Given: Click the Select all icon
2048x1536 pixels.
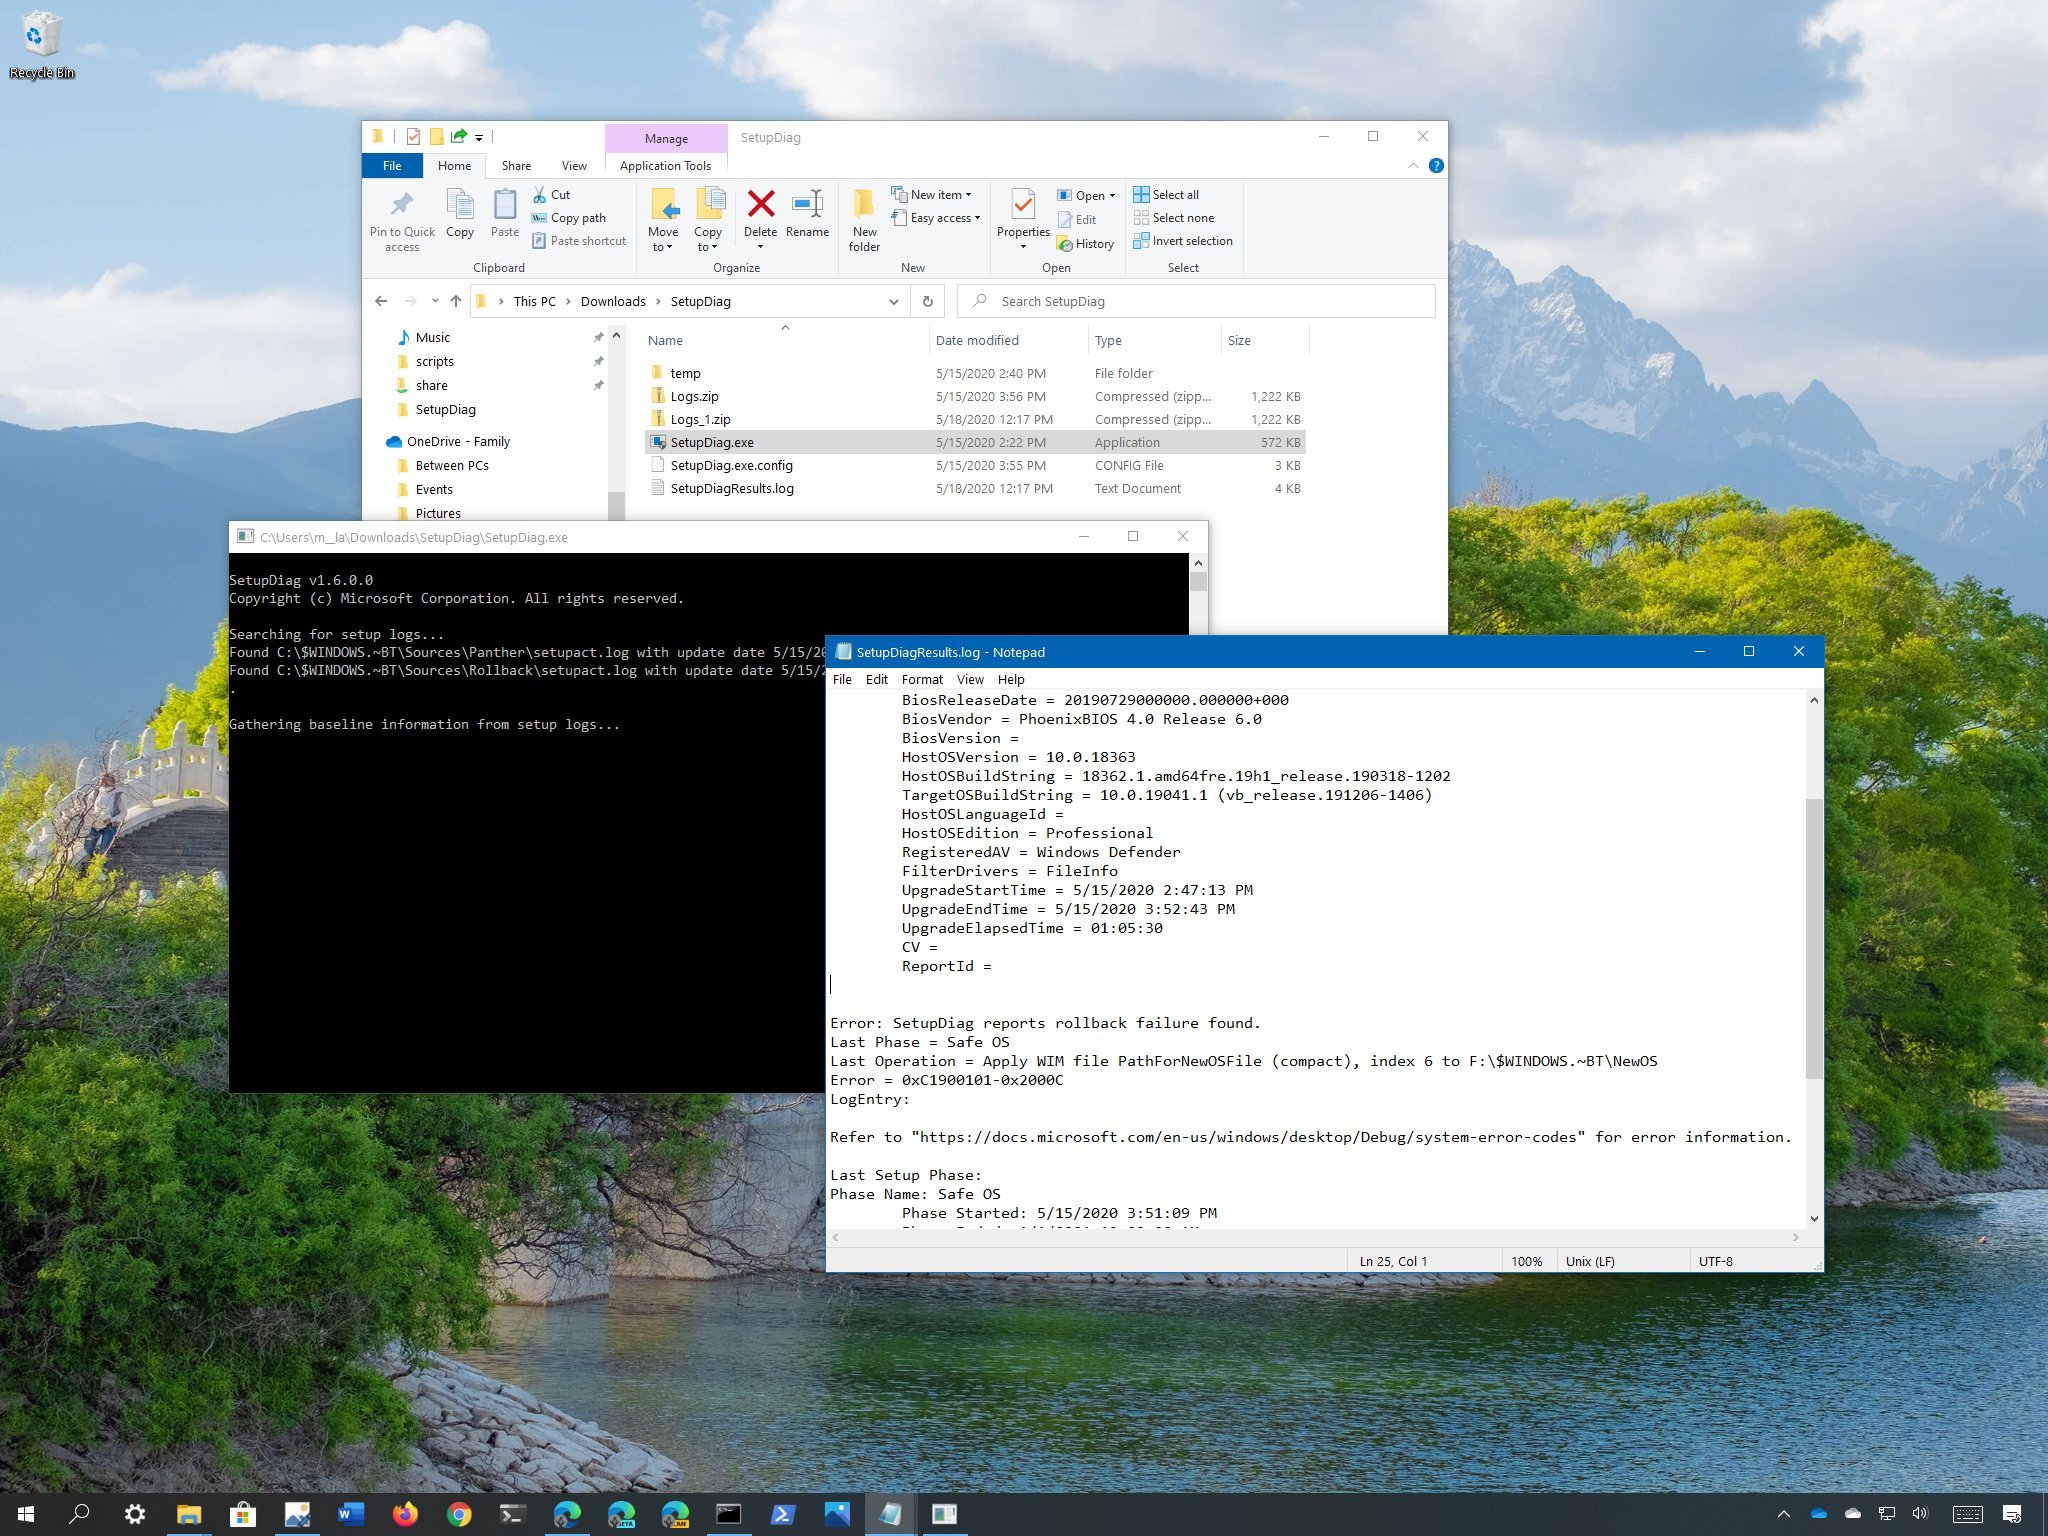Looking at the screenshot, I should (1166, 194).
